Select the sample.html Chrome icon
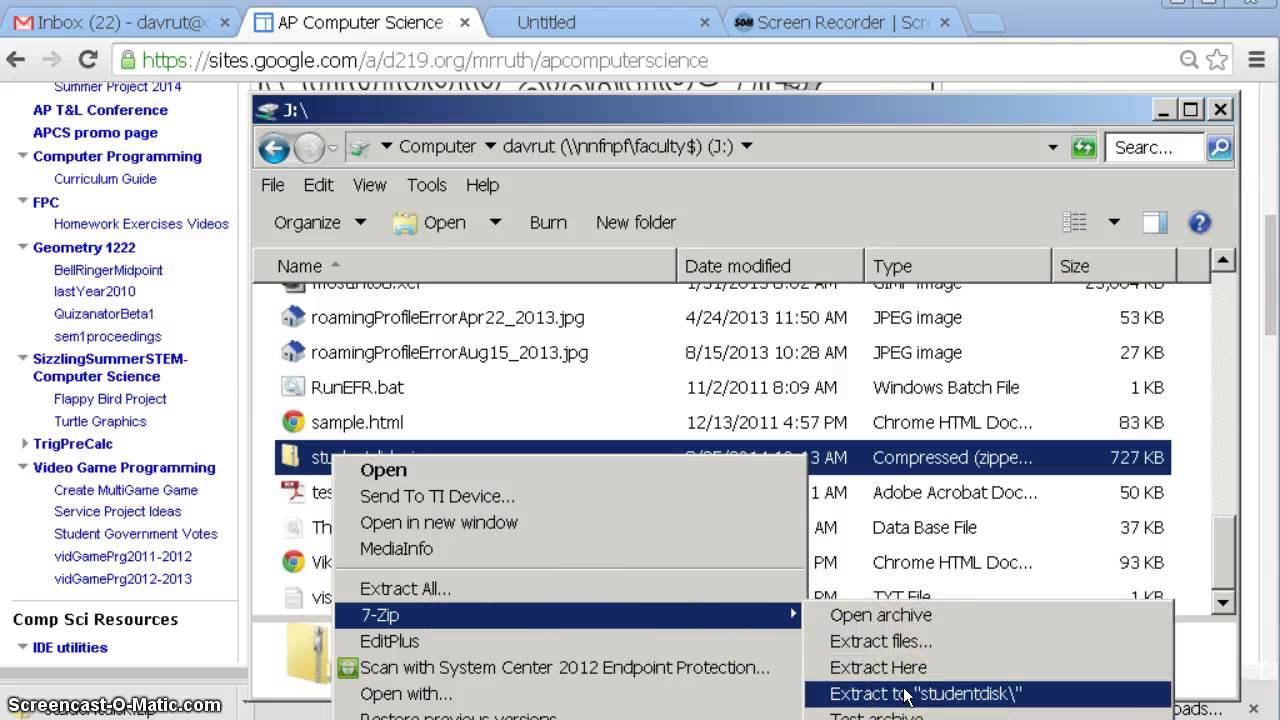This screenshot has width=1280, height=720. (x=292, y=422)
